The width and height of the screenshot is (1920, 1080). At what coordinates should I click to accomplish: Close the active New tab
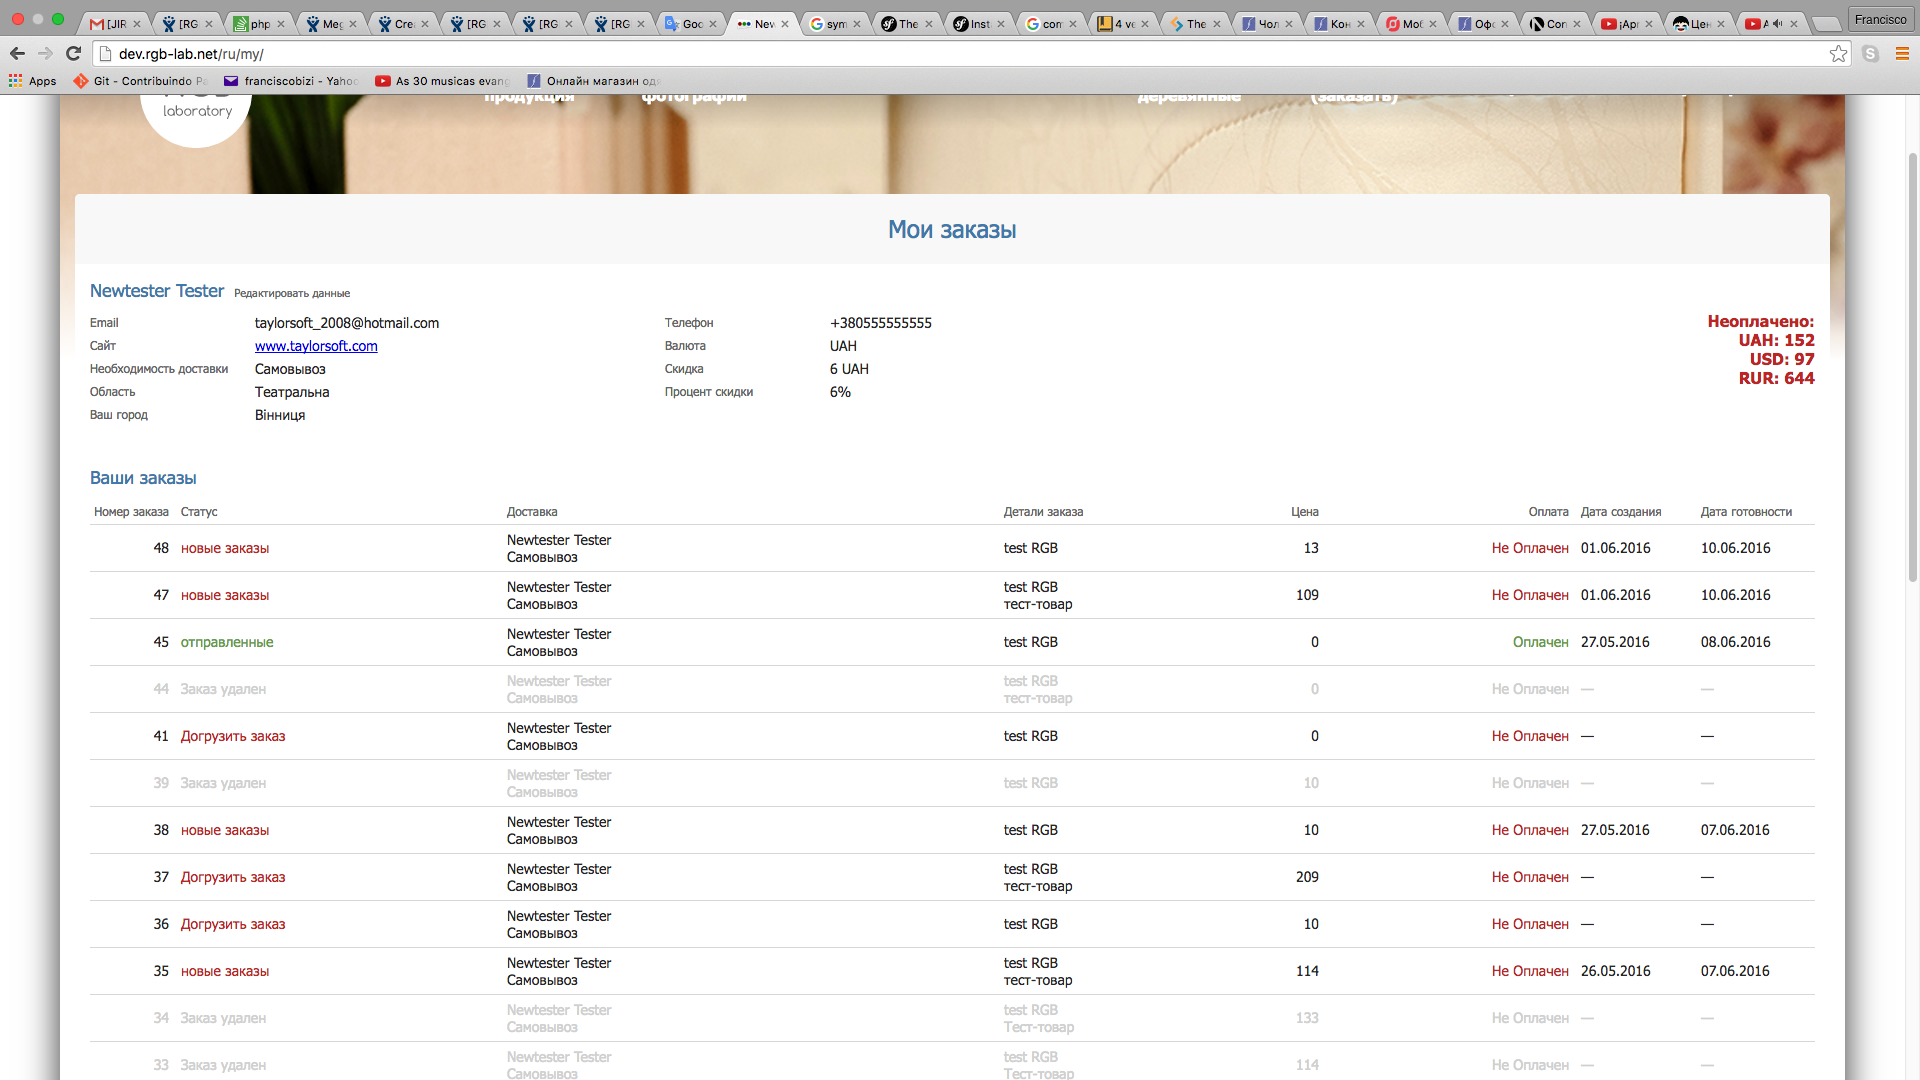[785, 24]
